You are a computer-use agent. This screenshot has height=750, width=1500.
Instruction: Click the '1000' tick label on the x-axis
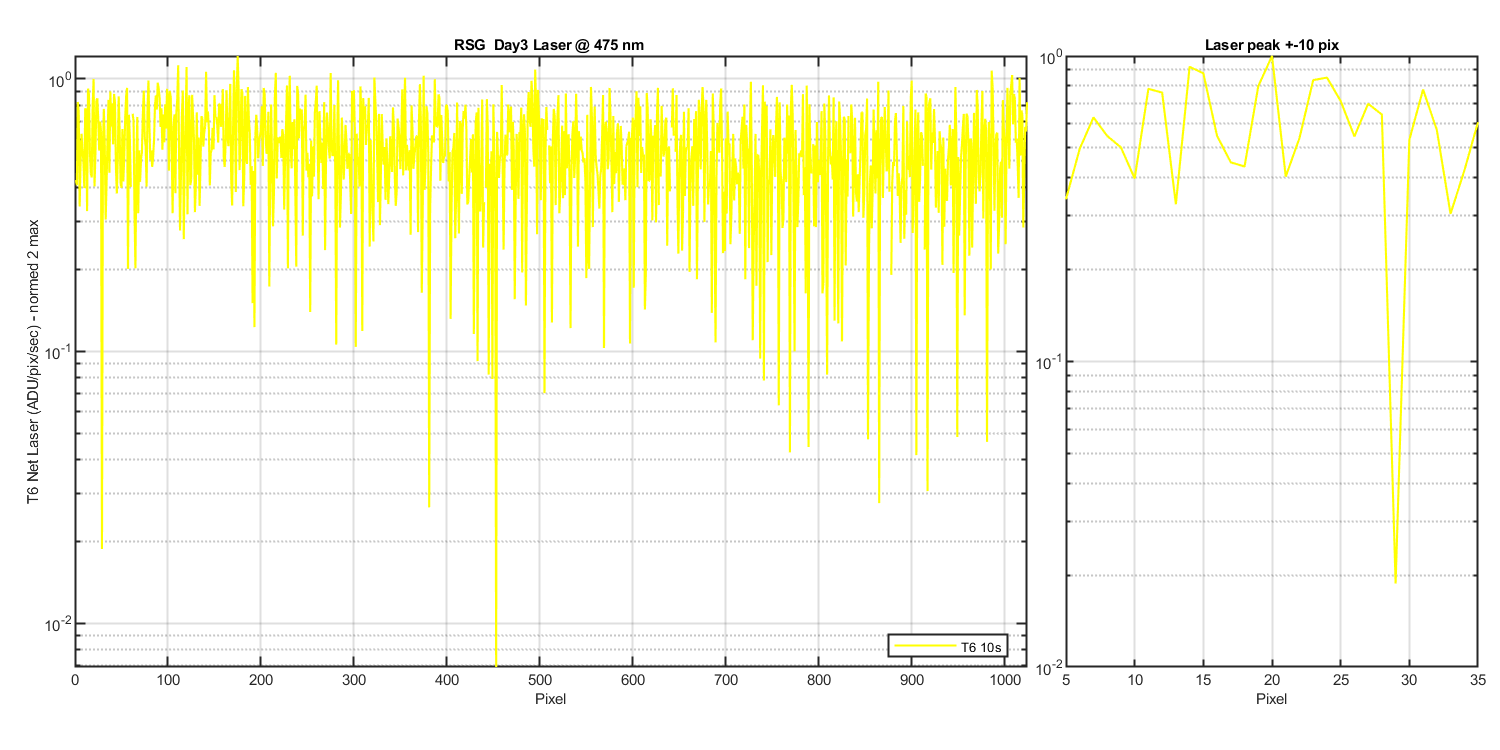pyautogui.click(x=1005, y=681)
